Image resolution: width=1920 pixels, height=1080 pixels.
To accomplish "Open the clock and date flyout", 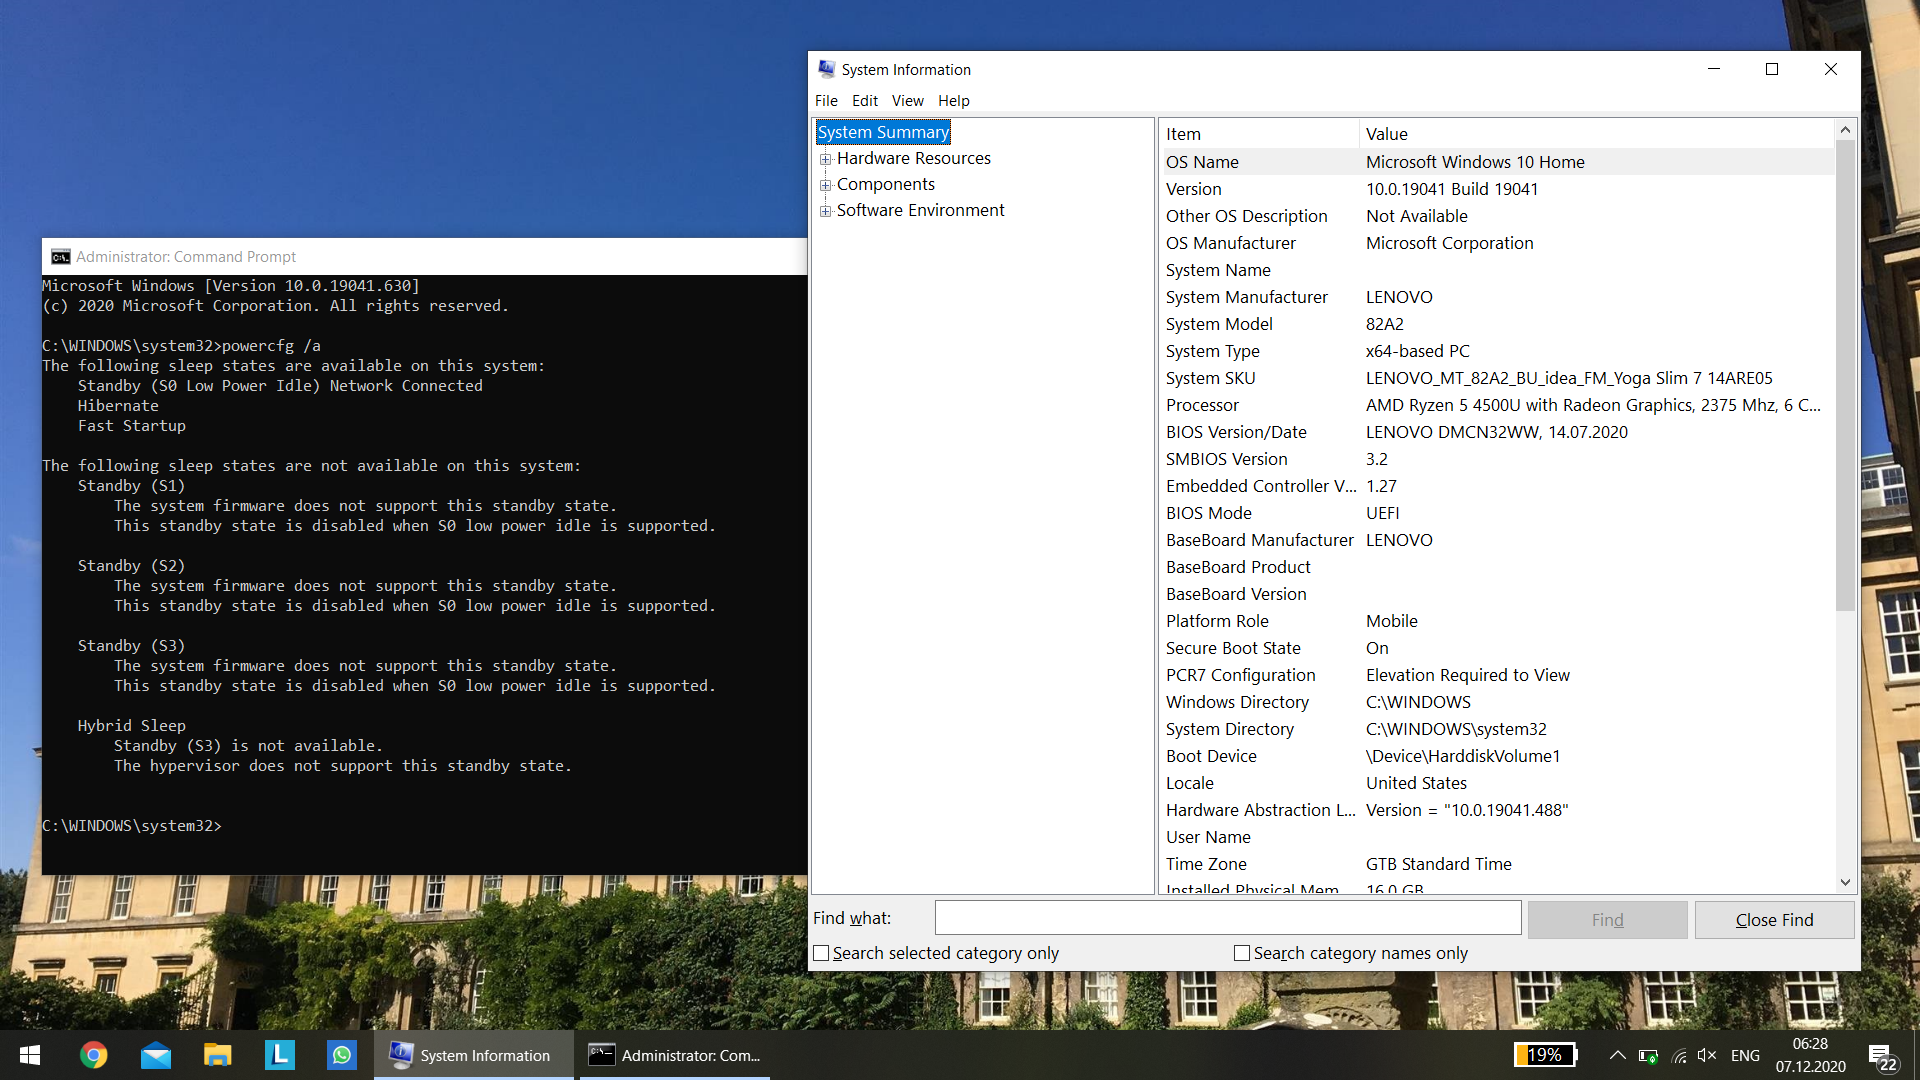I will (x=1810, y=1055).
